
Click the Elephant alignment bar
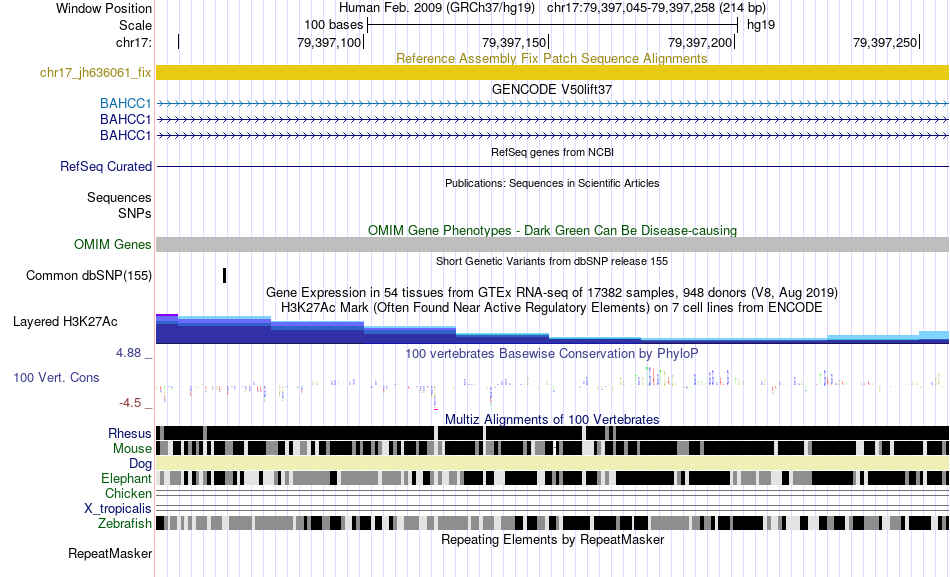tap(552, 478)
